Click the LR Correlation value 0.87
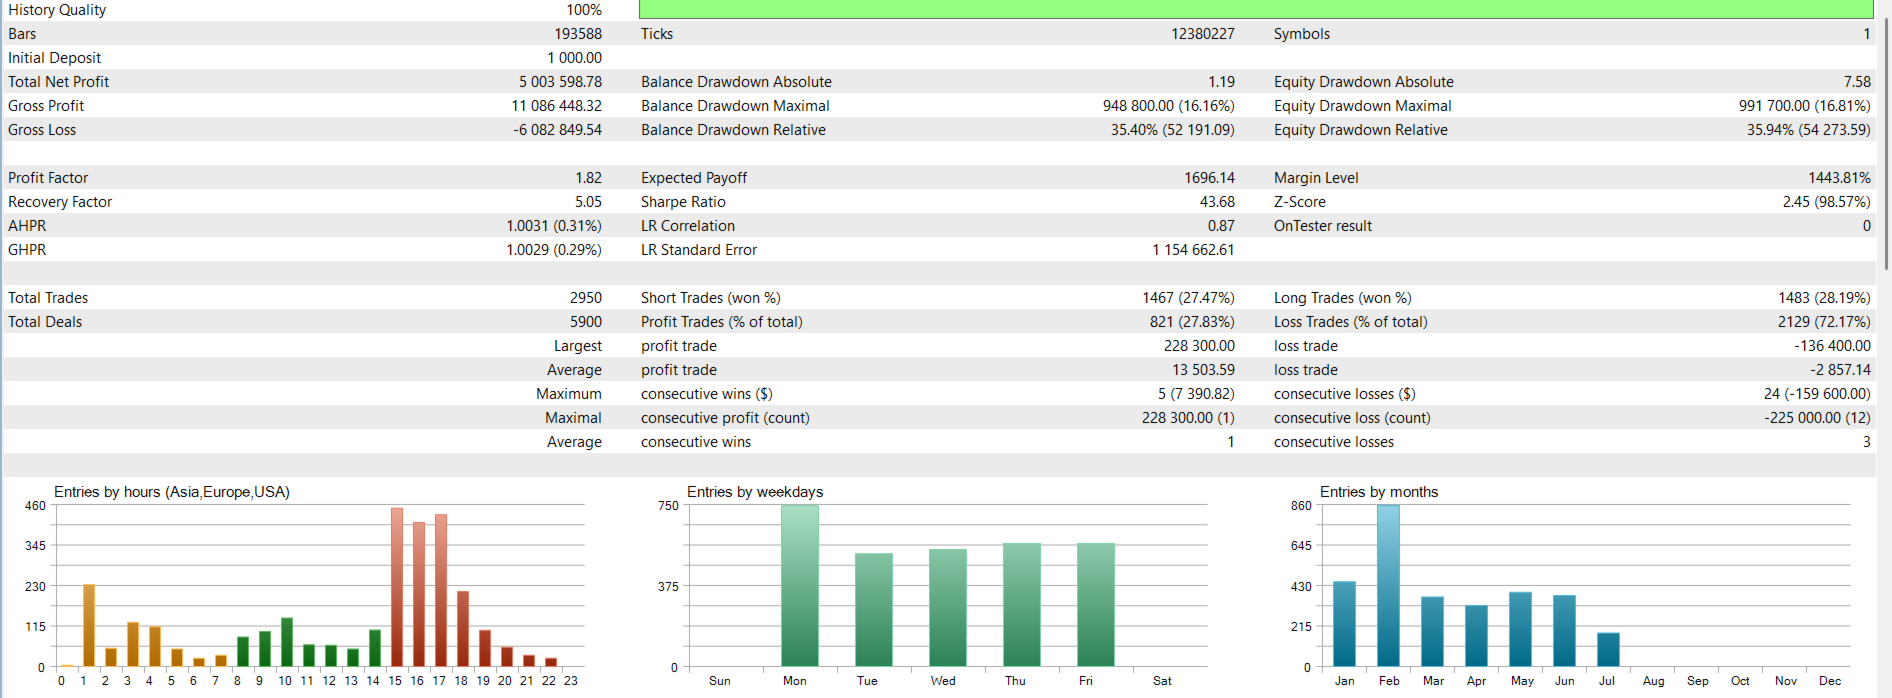 pos(1221,226)
